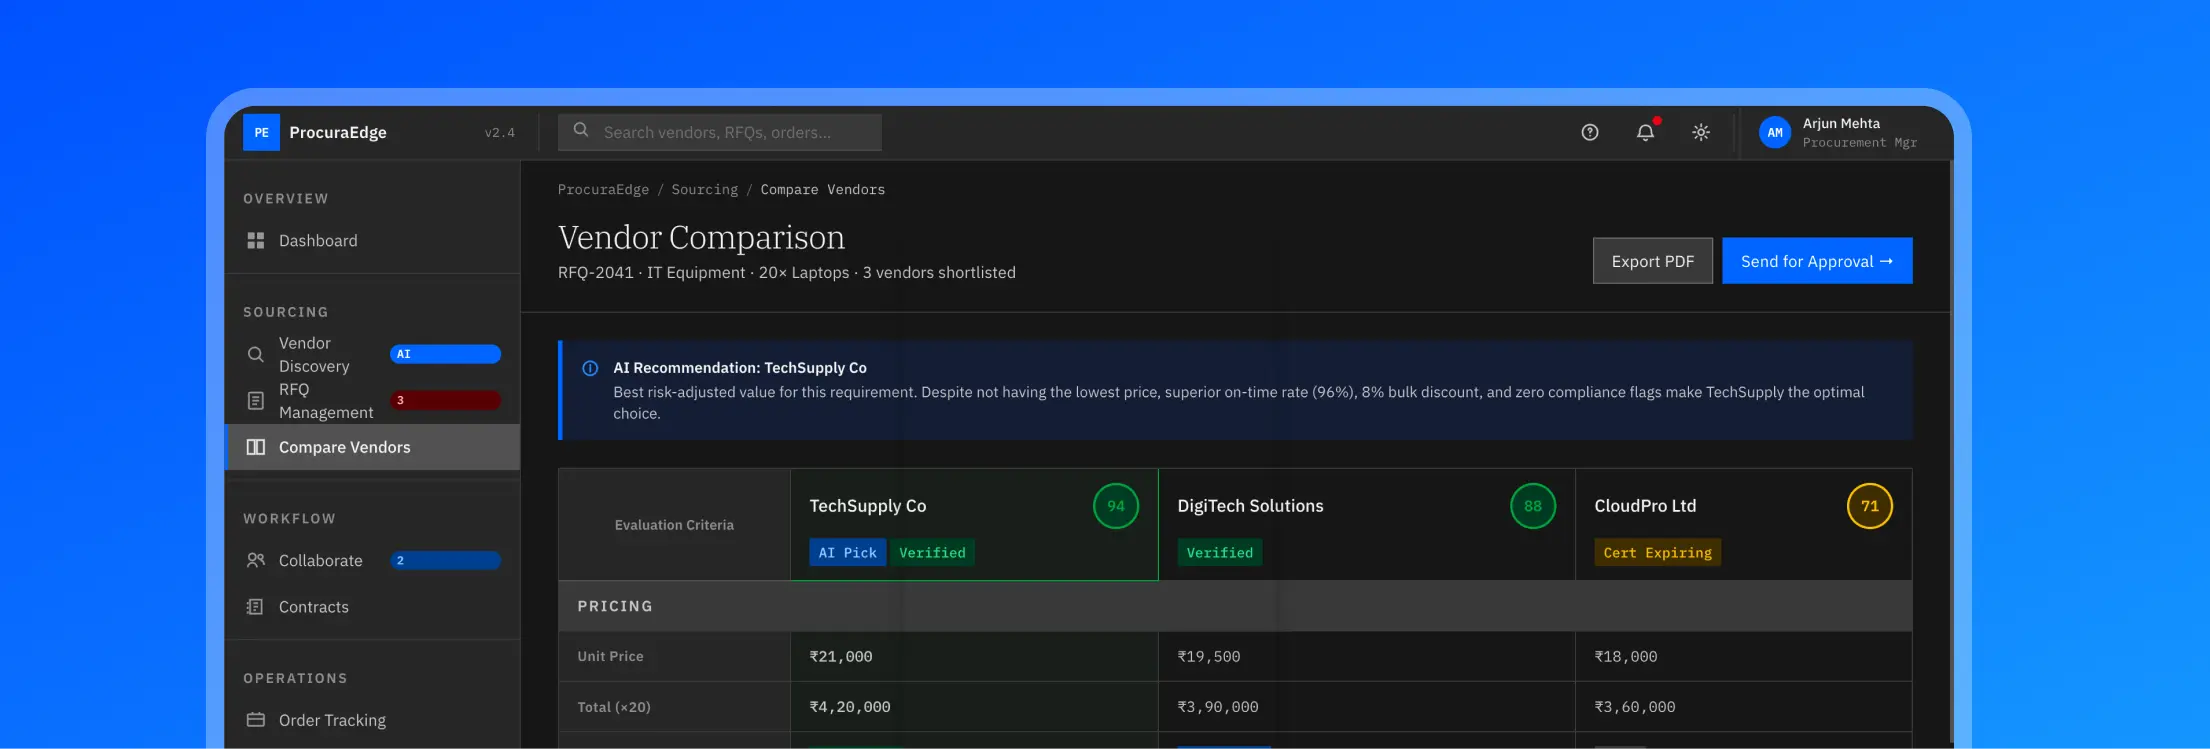2210x749 pixels.
Task: Open the help question mark icon
Action: [1590, 132]
